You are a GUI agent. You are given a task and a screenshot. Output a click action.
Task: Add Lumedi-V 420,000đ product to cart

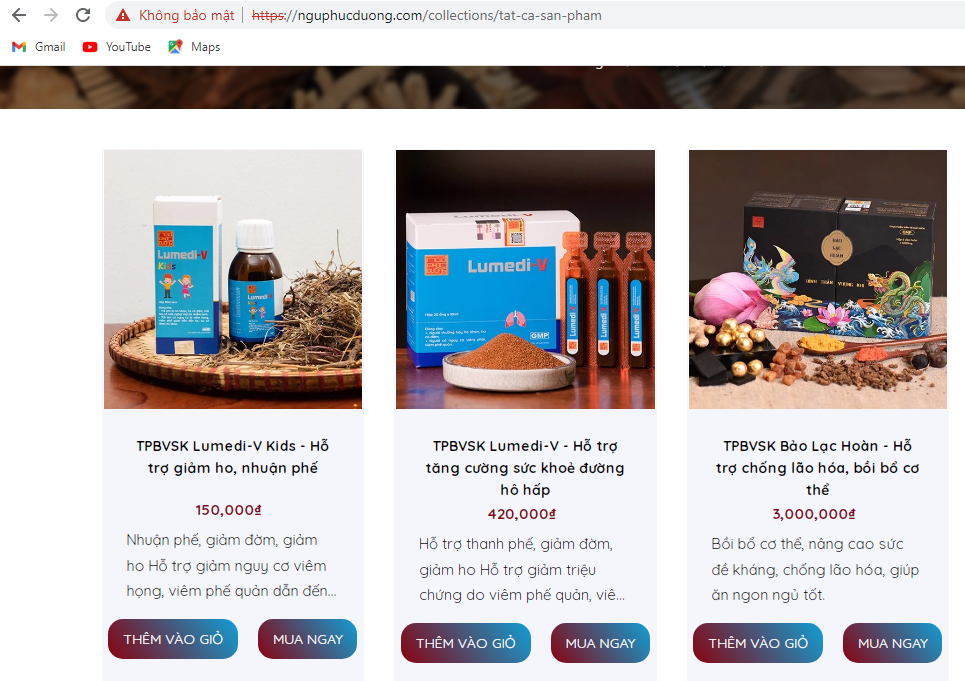click(x=466, y=643)
